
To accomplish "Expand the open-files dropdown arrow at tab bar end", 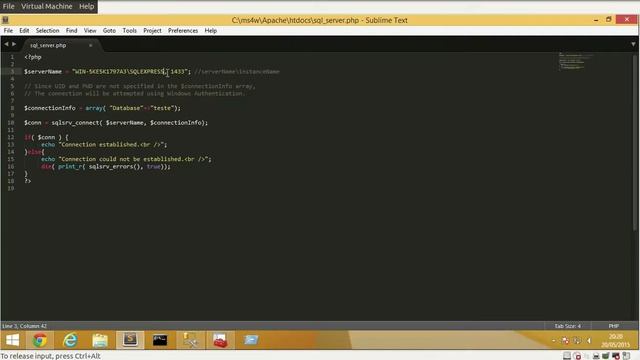I will click(633, 44).
